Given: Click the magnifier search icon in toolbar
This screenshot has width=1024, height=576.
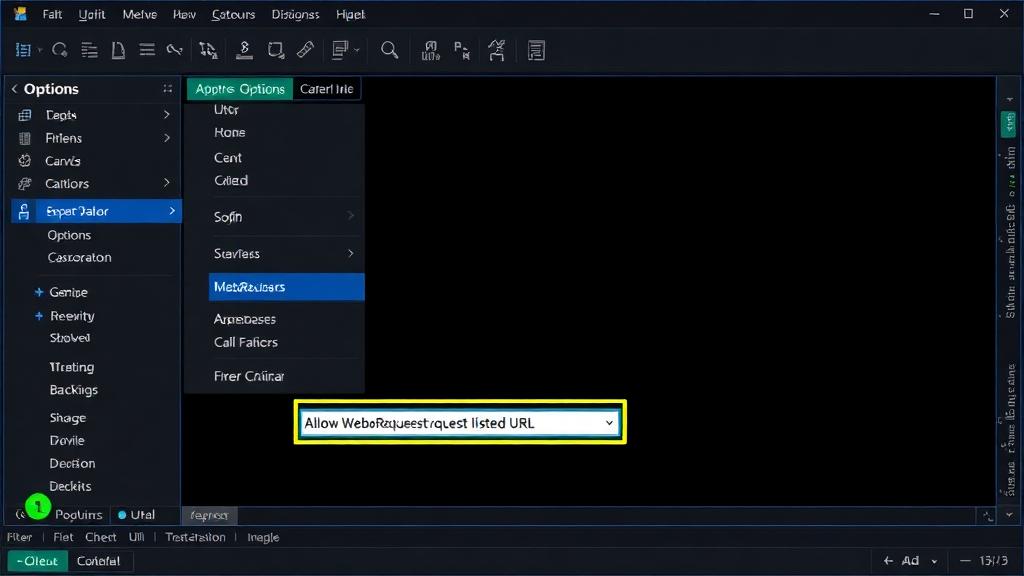Looking at the screenshot, I should coord(389,50).
